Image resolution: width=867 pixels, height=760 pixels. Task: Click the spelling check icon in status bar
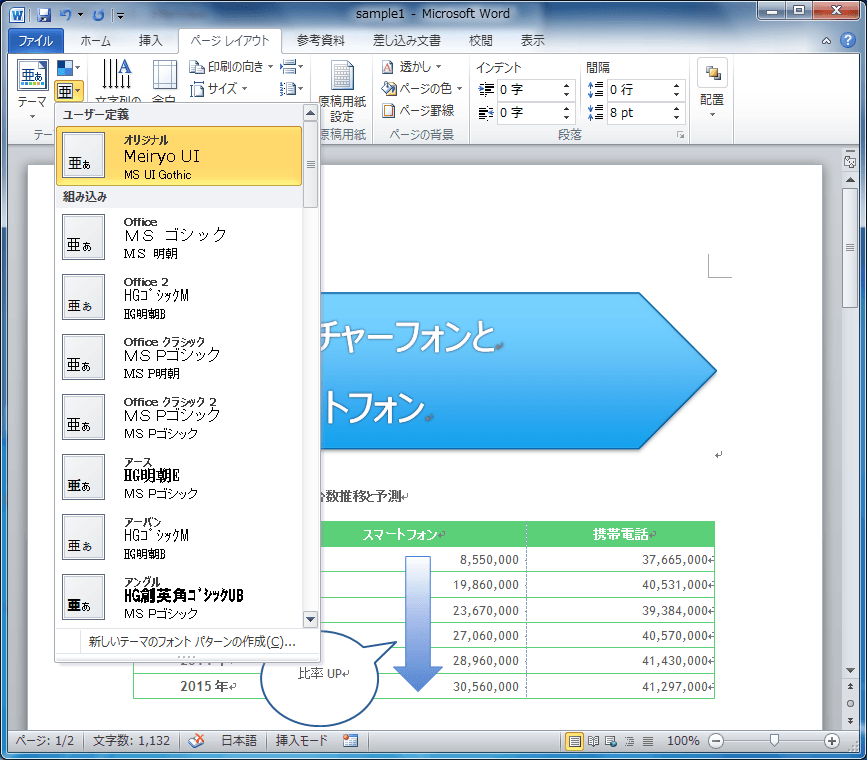(196, 741)
